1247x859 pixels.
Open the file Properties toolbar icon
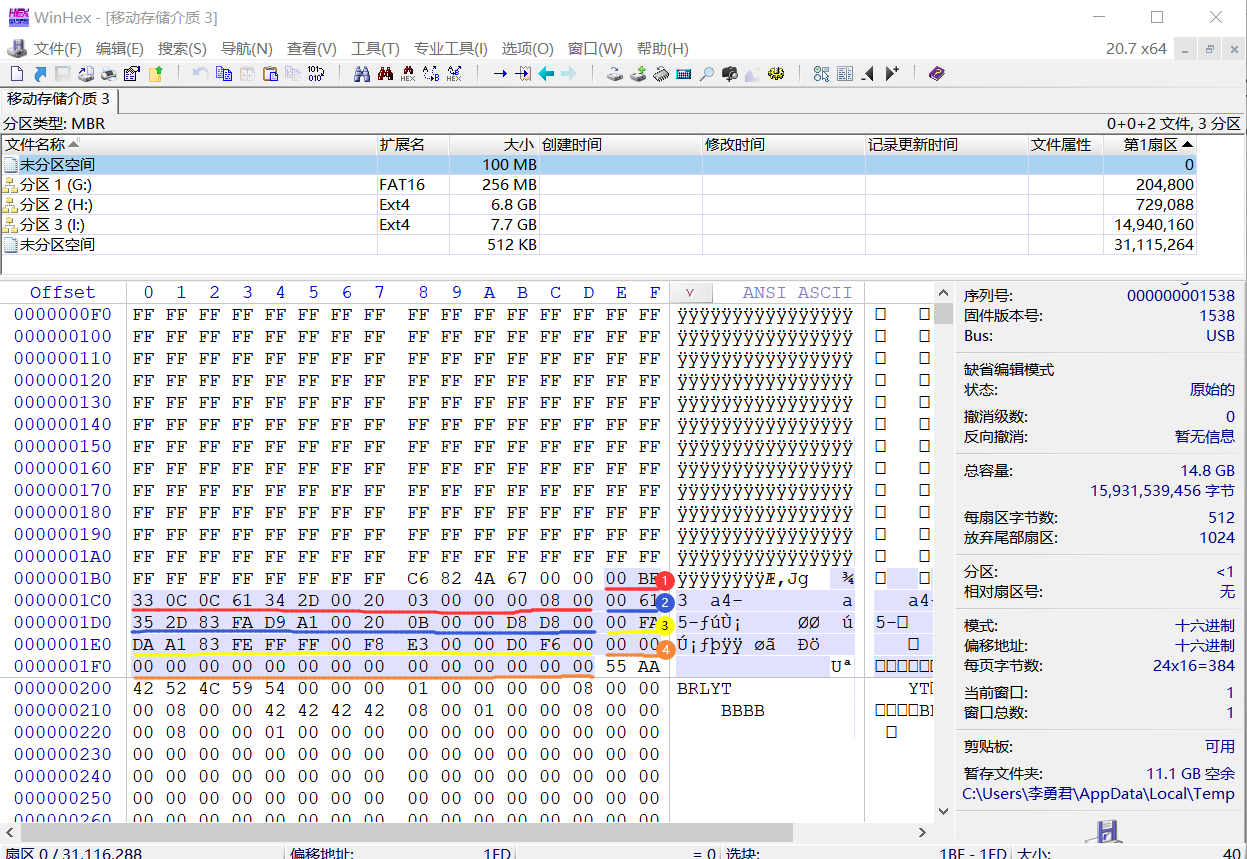pyautogui.click(x=132, y=74)
